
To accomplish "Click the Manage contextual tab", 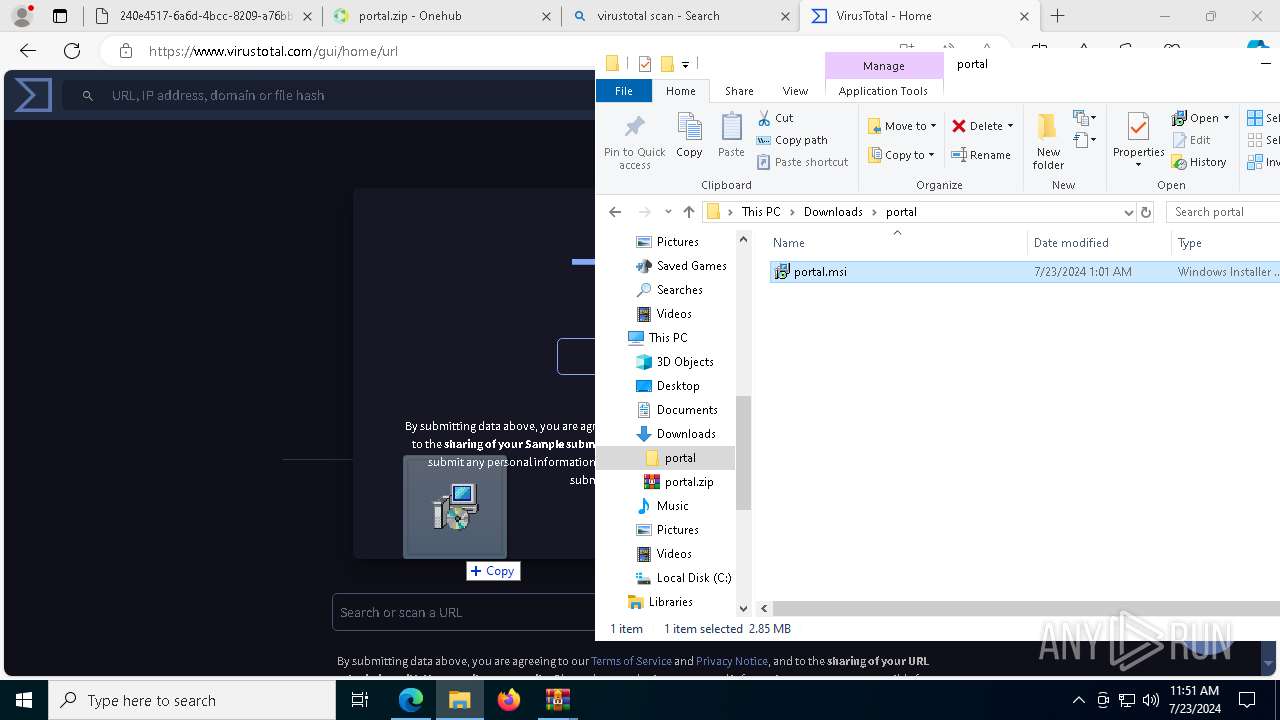I will pyautogui.click(x=883, y=66).
